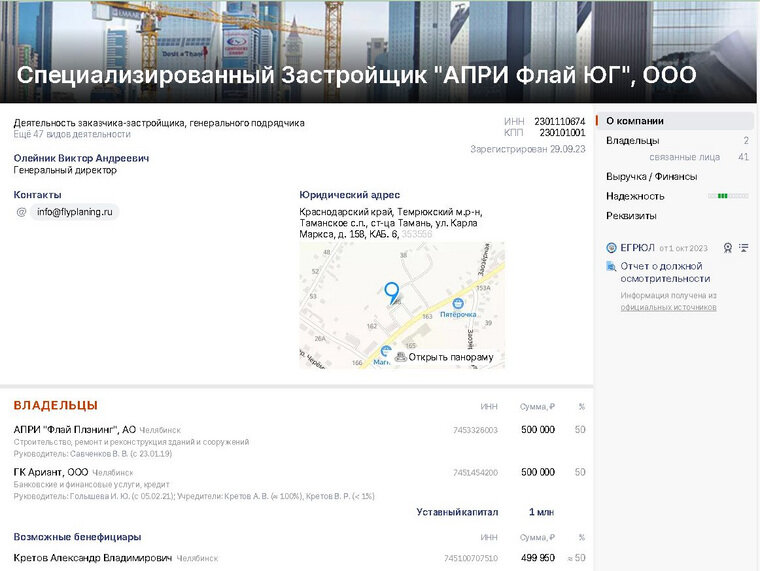Expand Ещё 47 видов деятельности

click(x=72, y=134)
